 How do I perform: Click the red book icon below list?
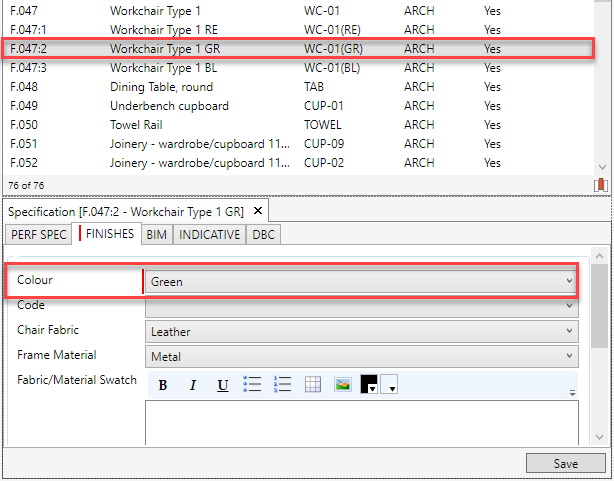tap(600, 185)
